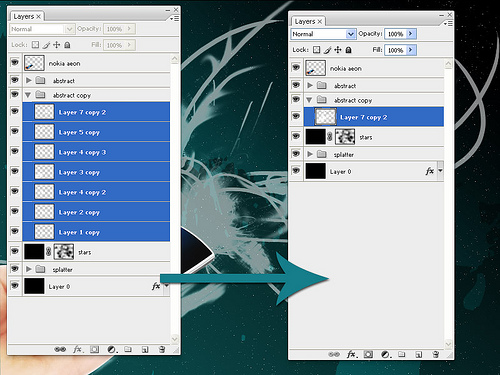Expand splatter group in right panel

[x=310, y=154]
